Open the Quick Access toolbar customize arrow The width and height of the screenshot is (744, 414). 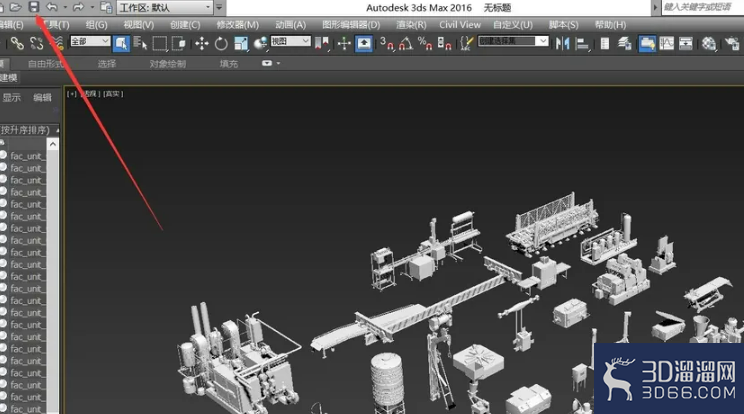pos(219,7)
